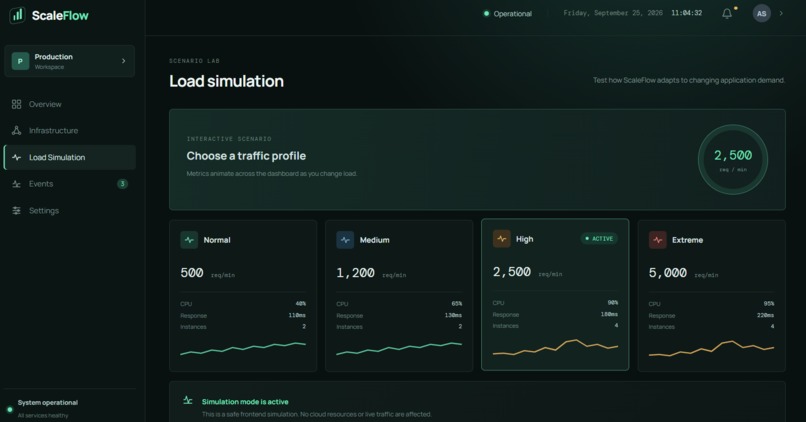806x422 pixels.
Task: Open the notifications bell
Action: pos(727,13)
